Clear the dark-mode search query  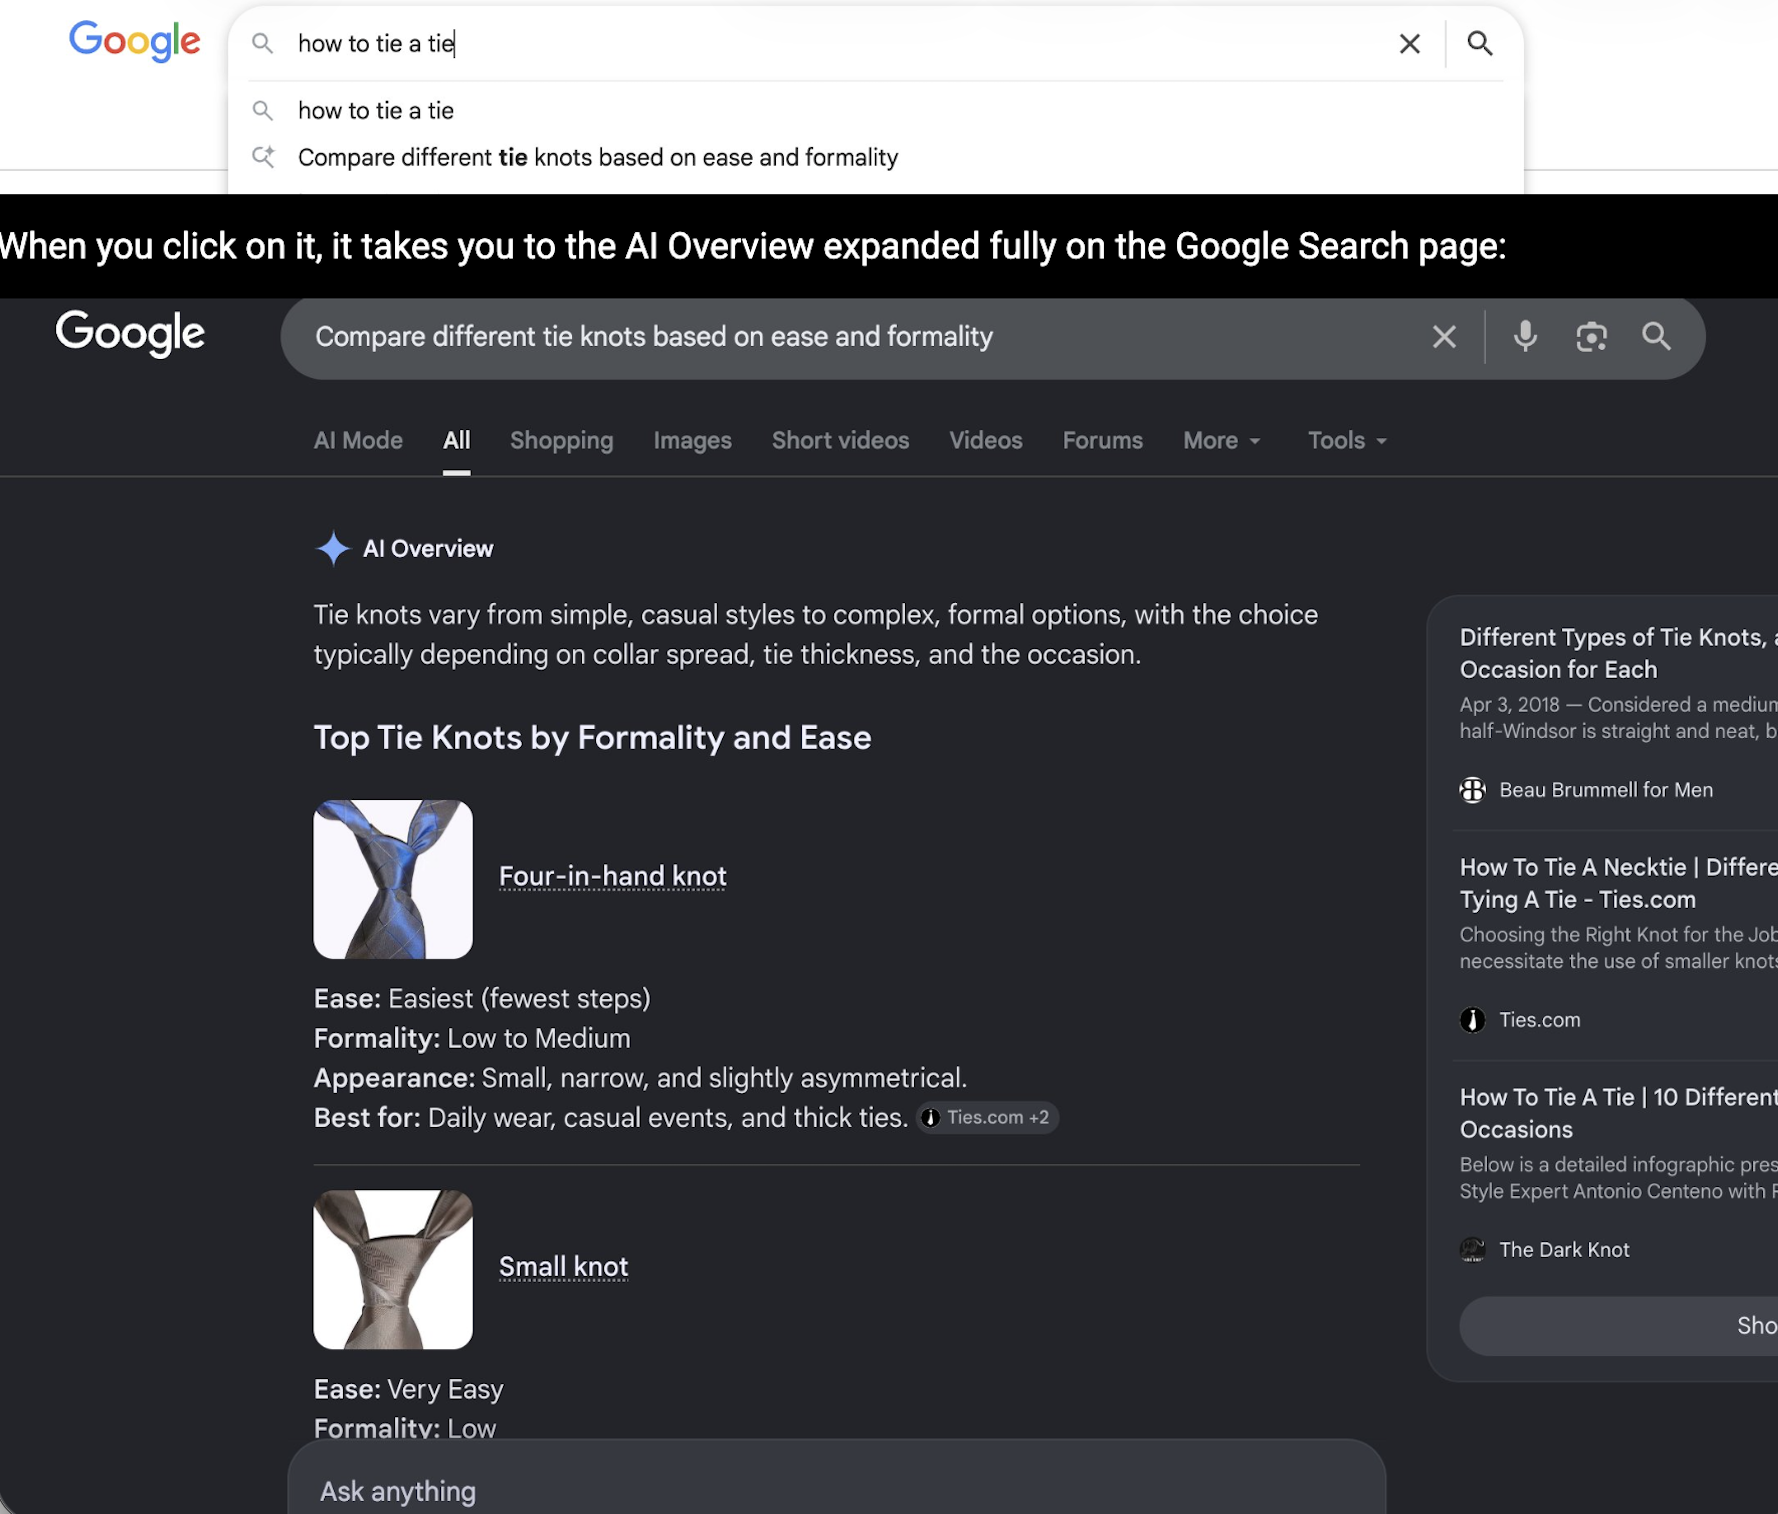tap(1444, 337)
